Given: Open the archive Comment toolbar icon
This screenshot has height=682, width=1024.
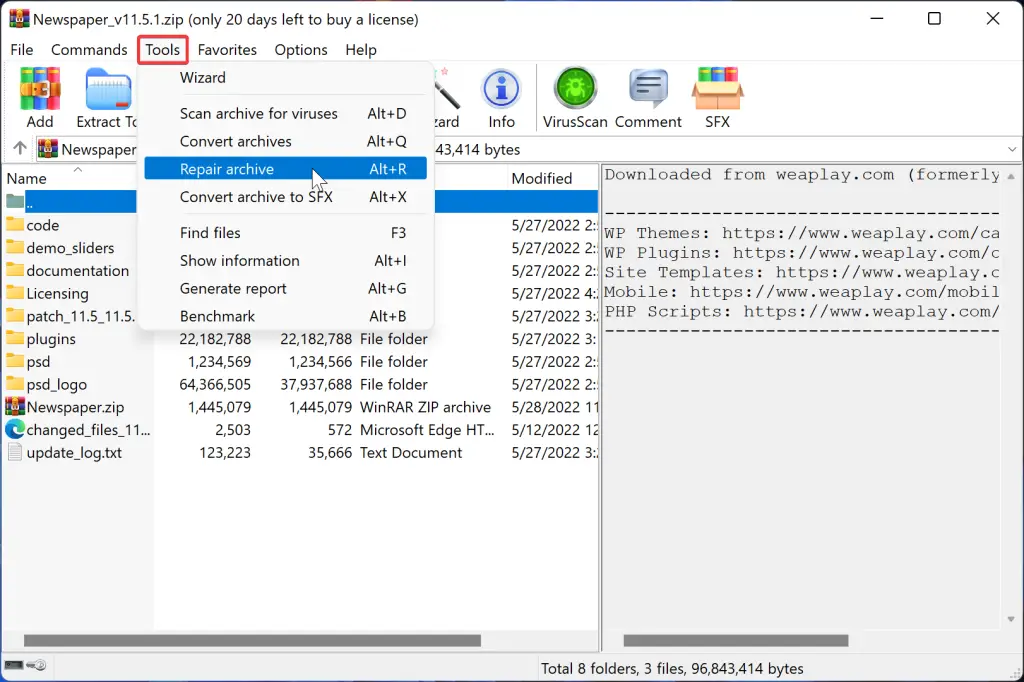Looking at the screenshot, I should pos(648,95).
